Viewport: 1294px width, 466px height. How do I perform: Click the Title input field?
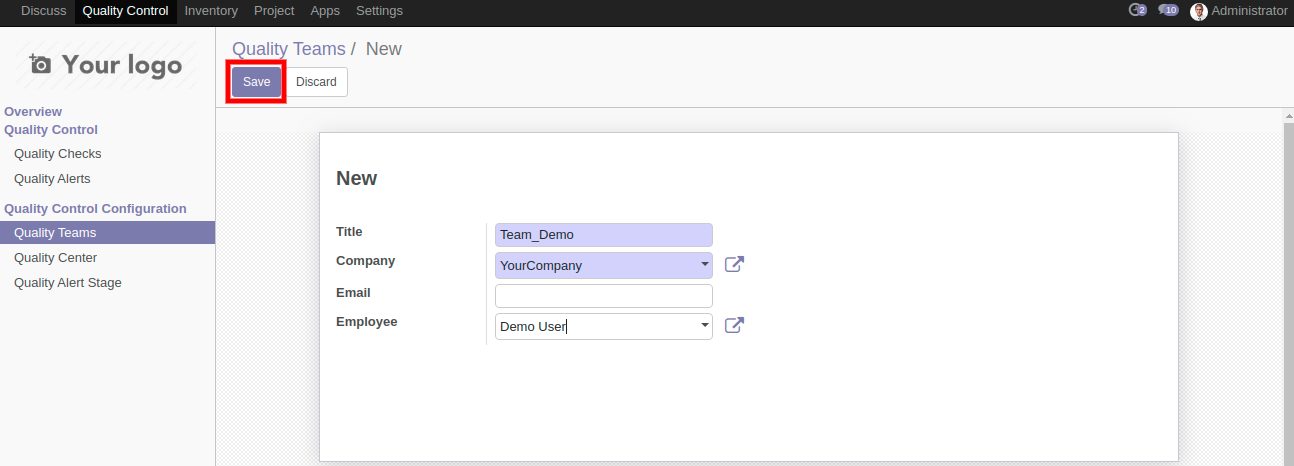(603, 235)
